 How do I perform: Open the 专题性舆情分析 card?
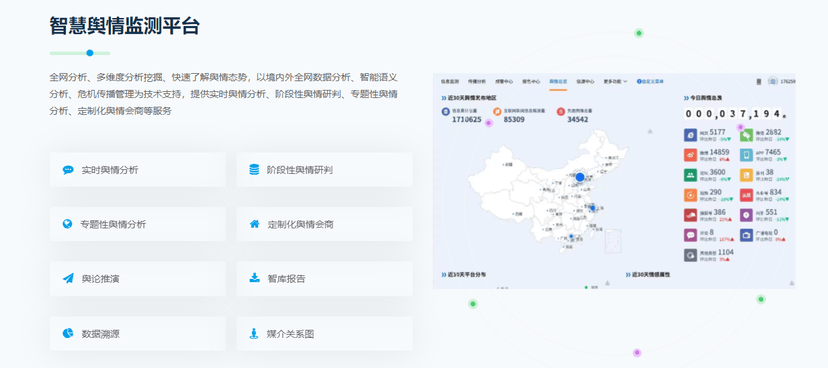(x=138, y=224)
